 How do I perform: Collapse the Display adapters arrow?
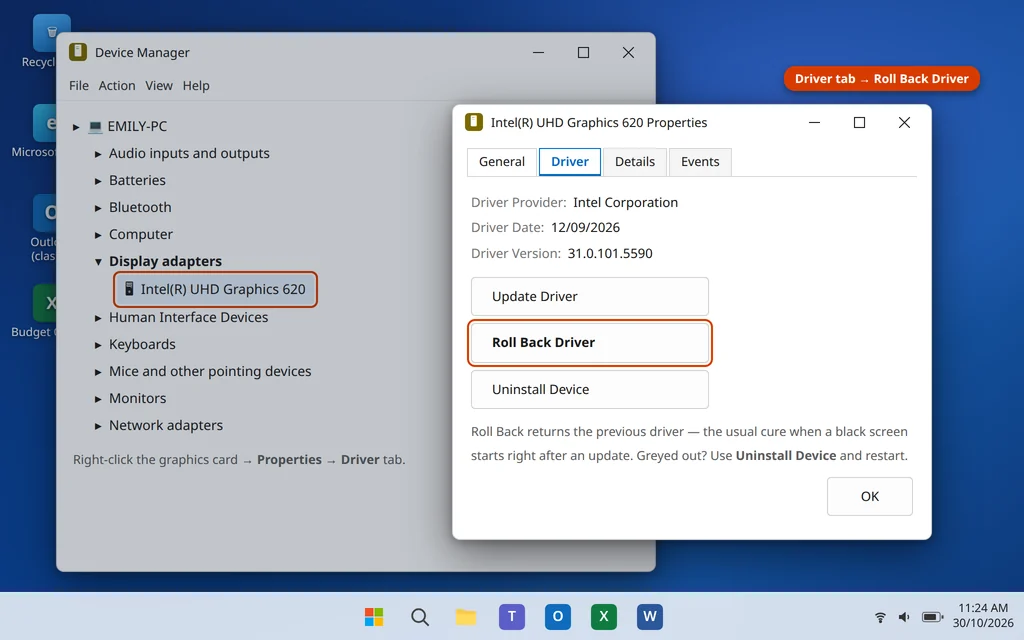[98, 261]
